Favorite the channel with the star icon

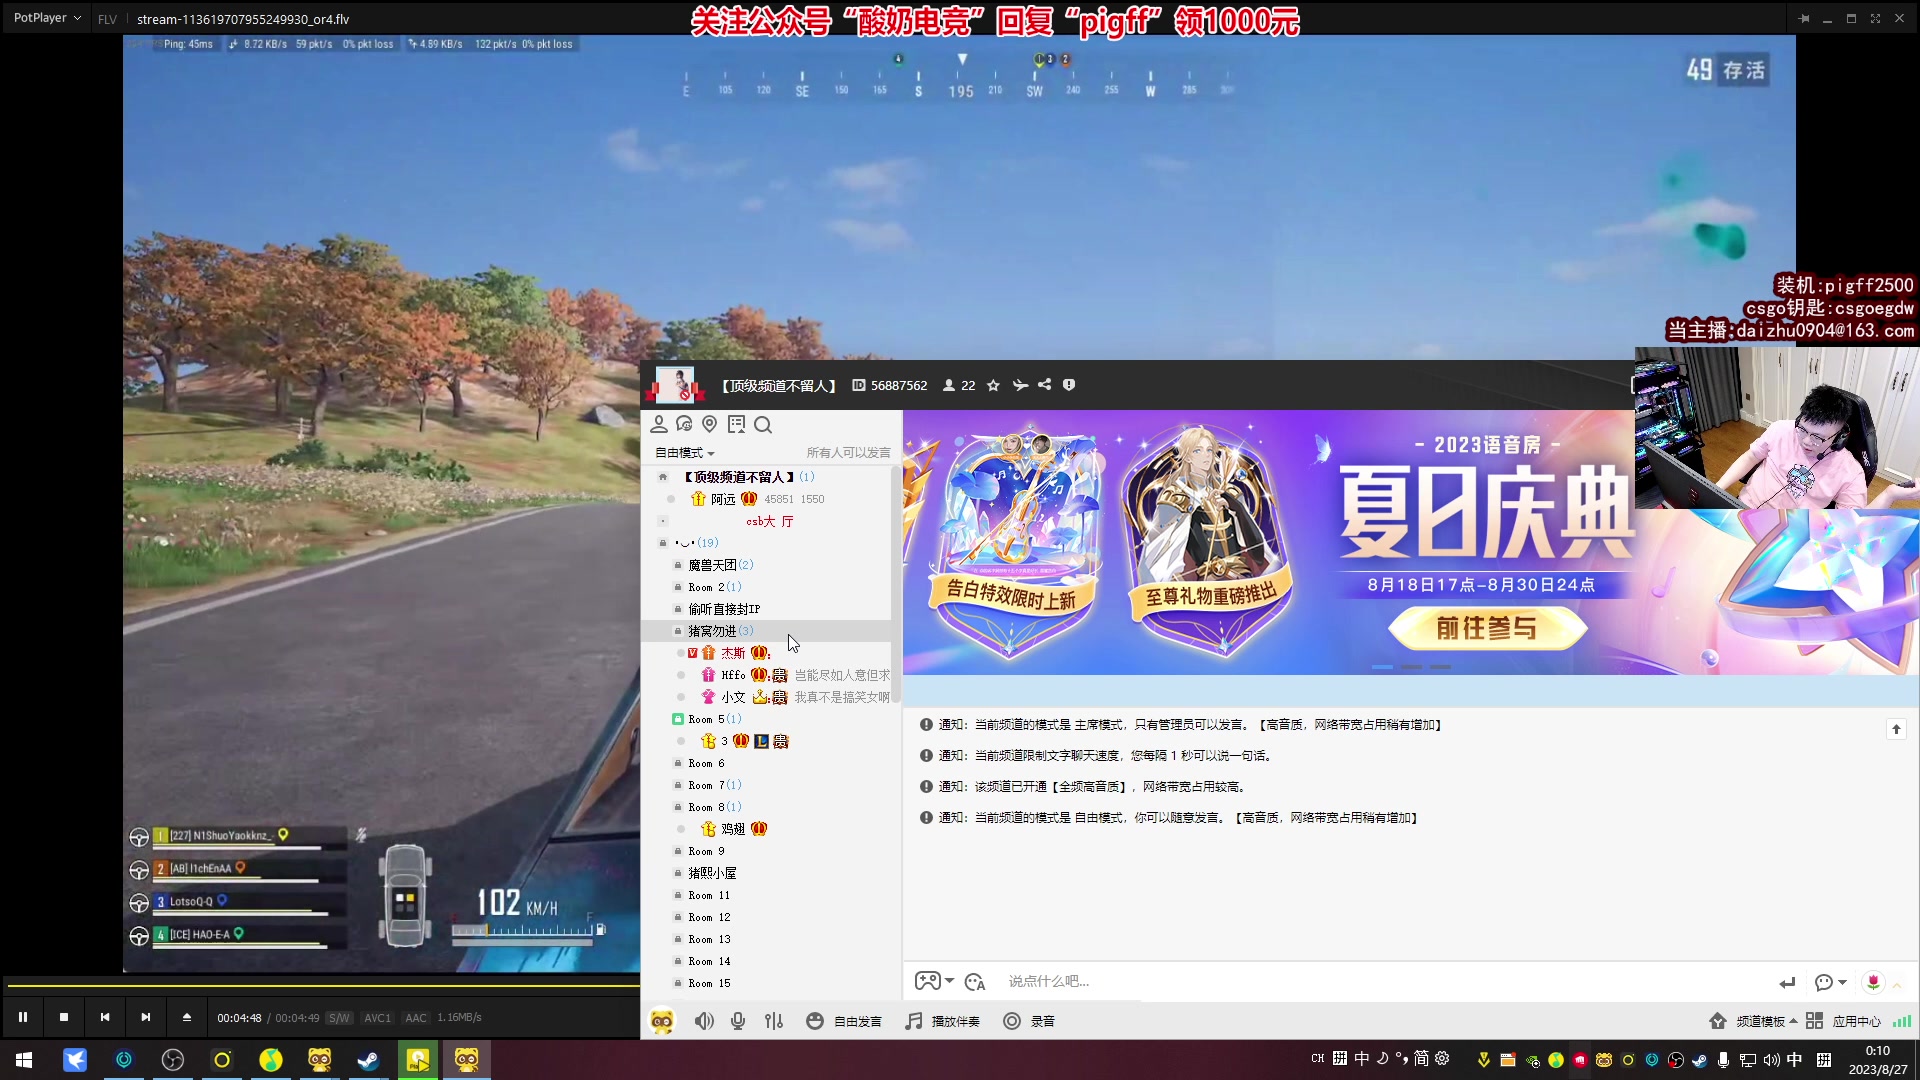pos(993,385)
